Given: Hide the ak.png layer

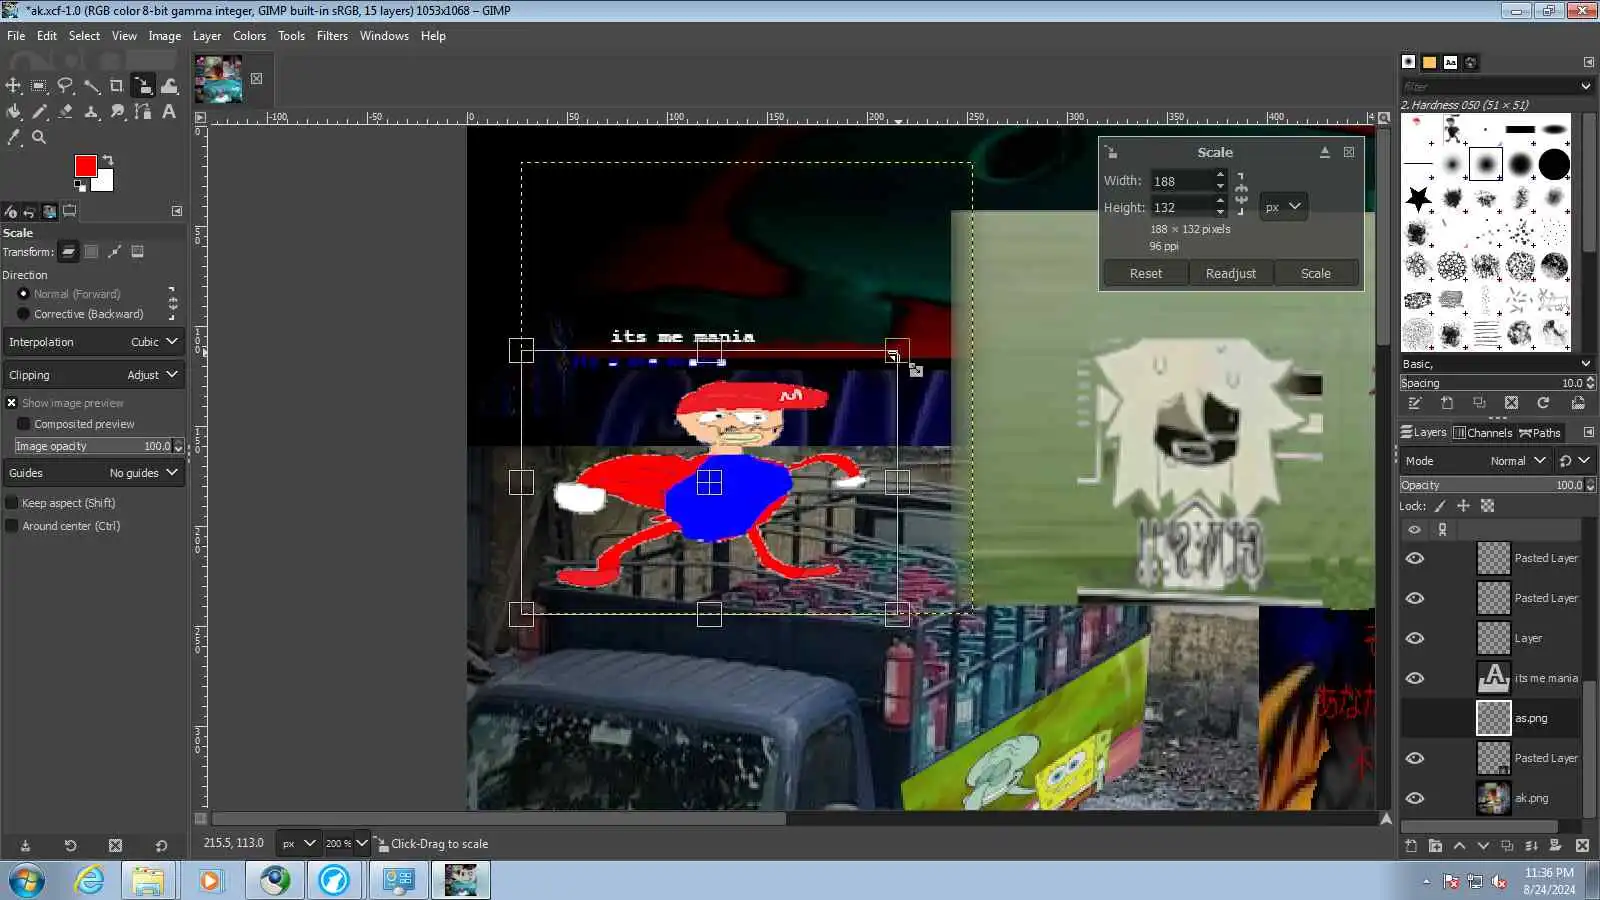Looking at the screenshot, I should click(x=1414, y=798).
